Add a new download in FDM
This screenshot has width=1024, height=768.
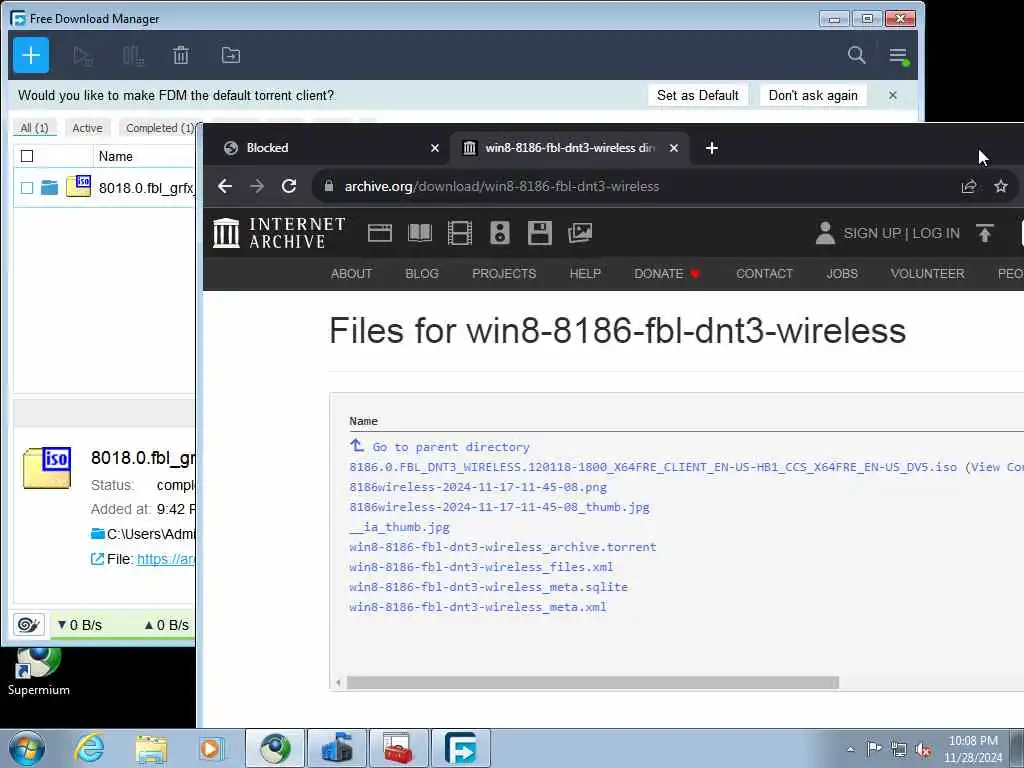[31, 55]
